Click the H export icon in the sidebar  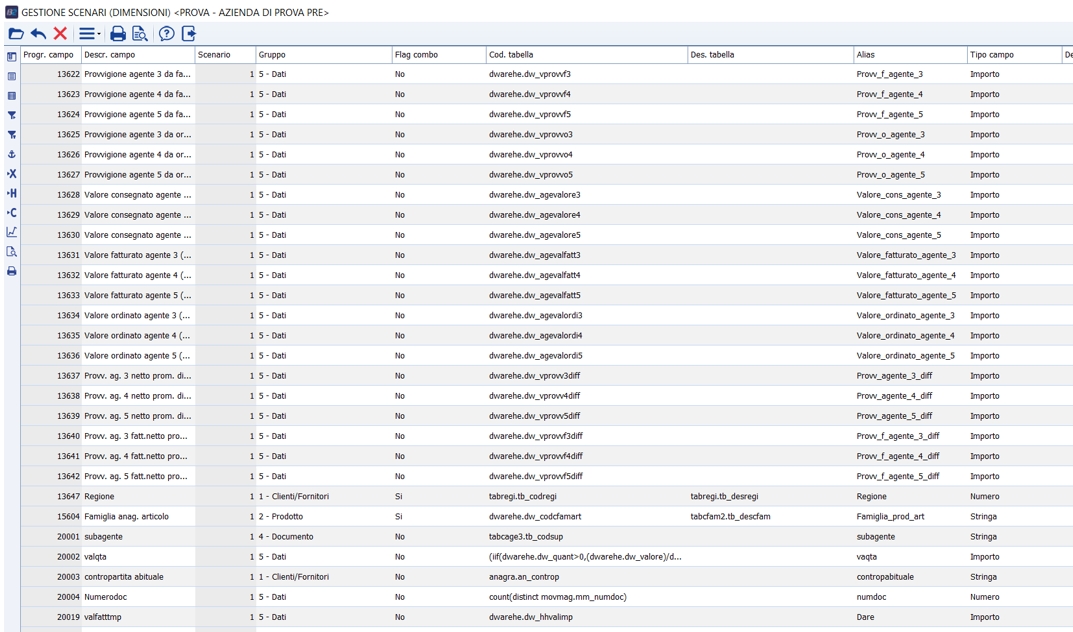tap(12, 194)
